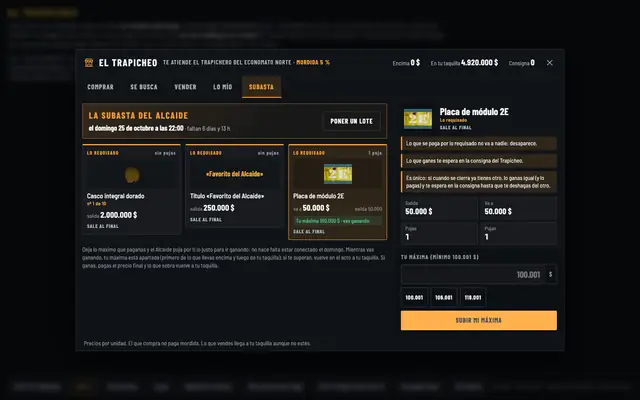Click the El Trapicheo shop icon
Screen dimensions: 640x400
(89, 63)
